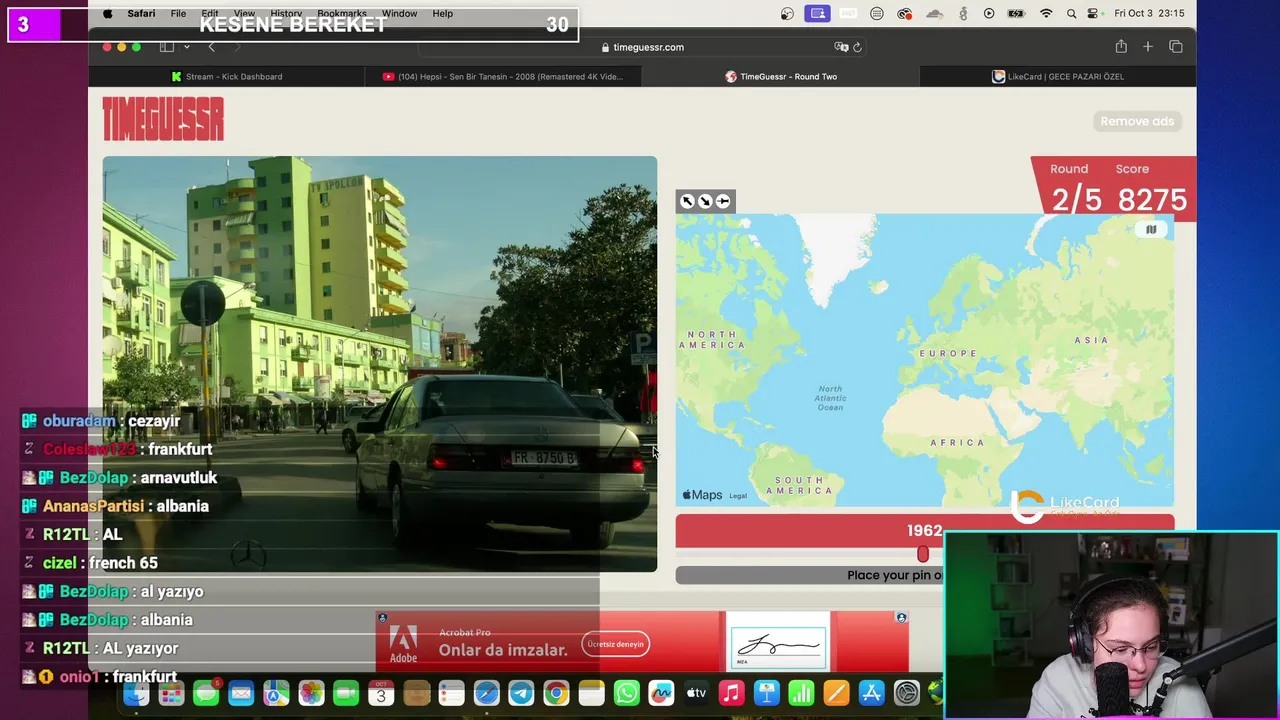This screenshot has height=720, width=1280.
Task: Open Freeform from the Dock
Action: (661, 693)
